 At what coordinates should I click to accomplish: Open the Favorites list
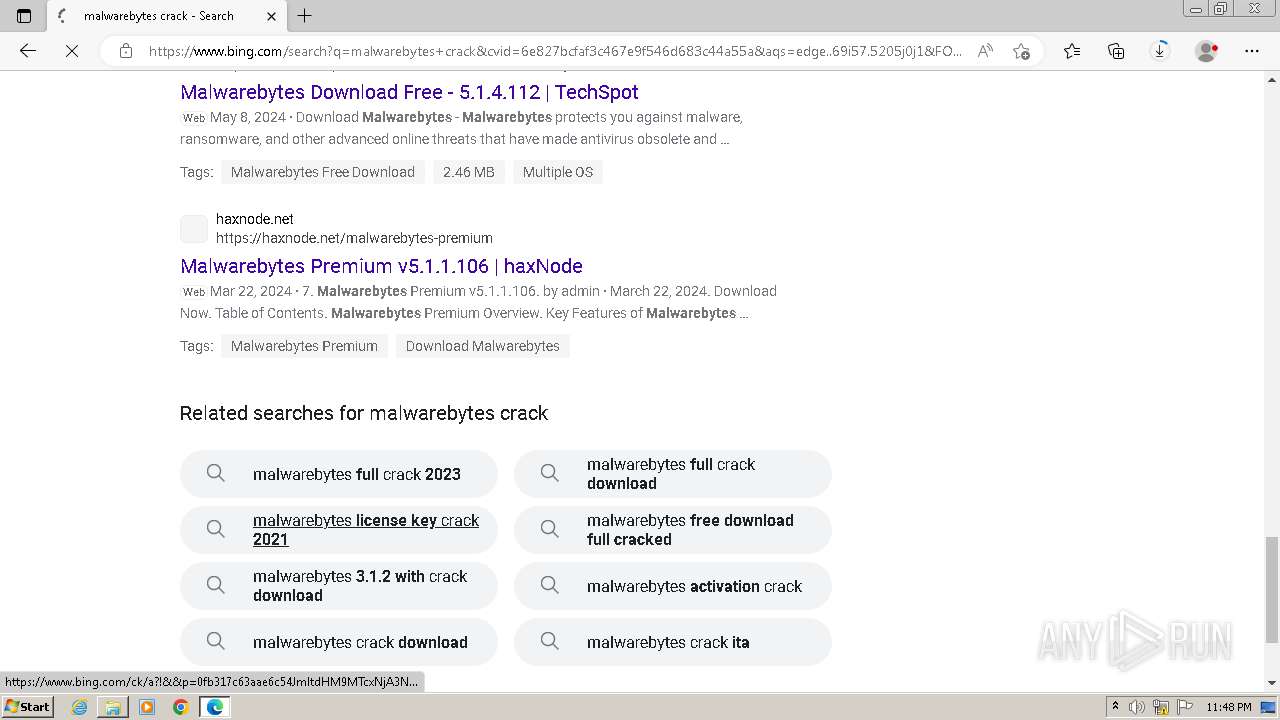(1072, 51)
